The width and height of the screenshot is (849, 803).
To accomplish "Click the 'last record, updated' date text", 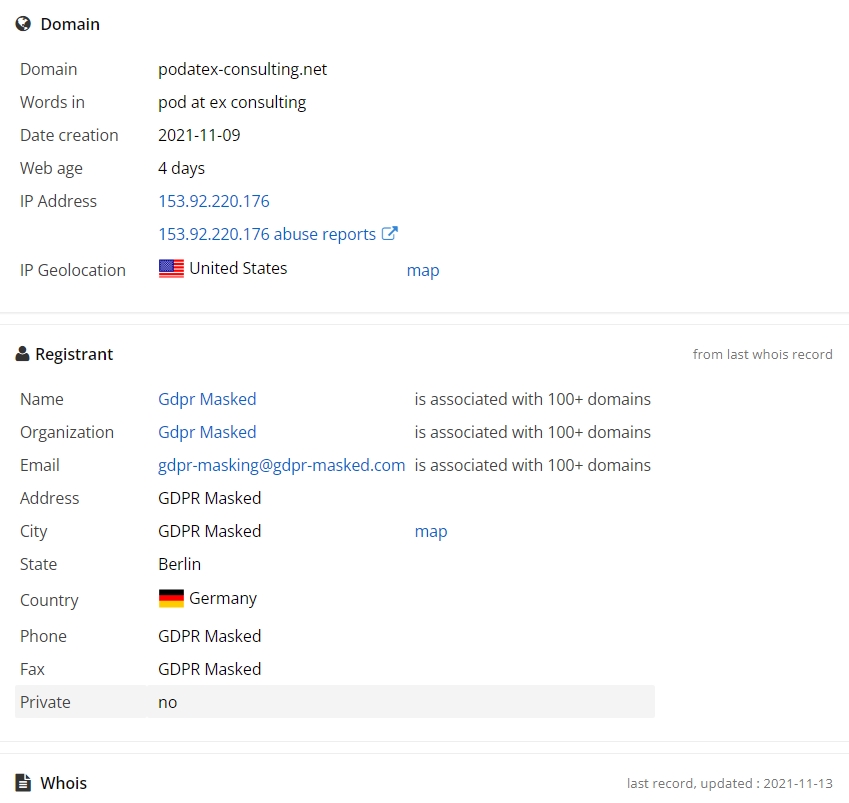I will (x=729, y=784).
